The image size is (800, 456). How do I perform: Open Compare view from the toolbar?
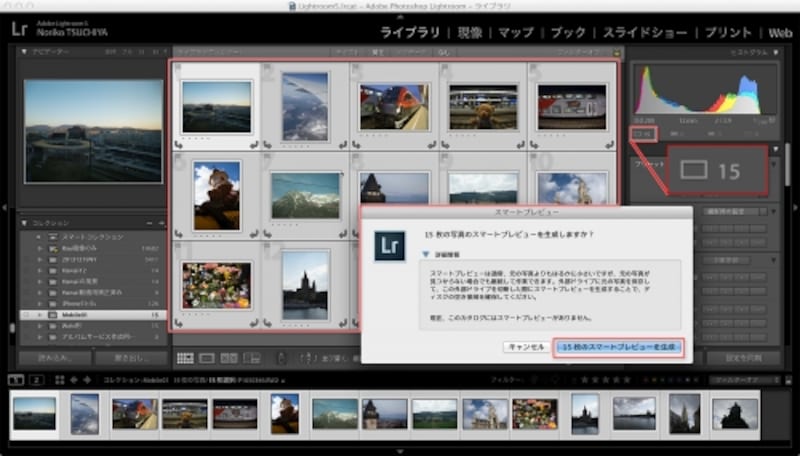(229, 358)
